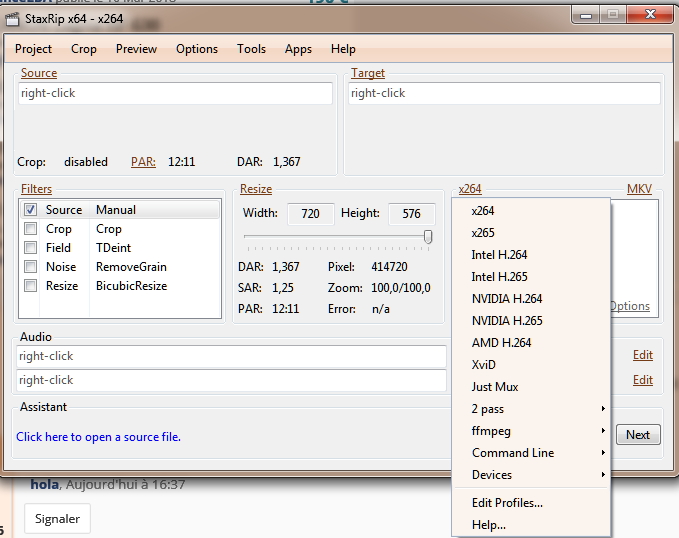Click the PAR link in Source panel

[143, 162]
